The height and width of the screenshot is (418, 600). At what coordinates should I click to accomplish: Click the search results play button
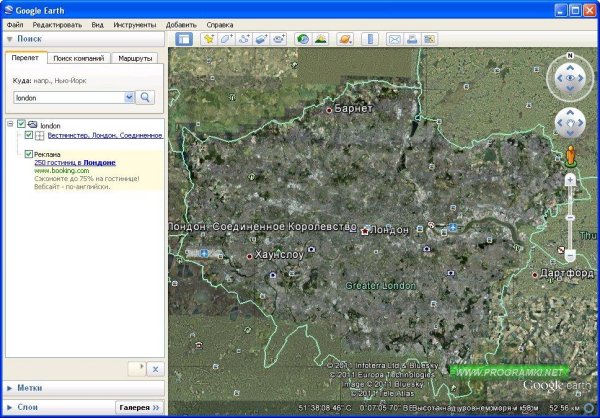pos(137,369)
